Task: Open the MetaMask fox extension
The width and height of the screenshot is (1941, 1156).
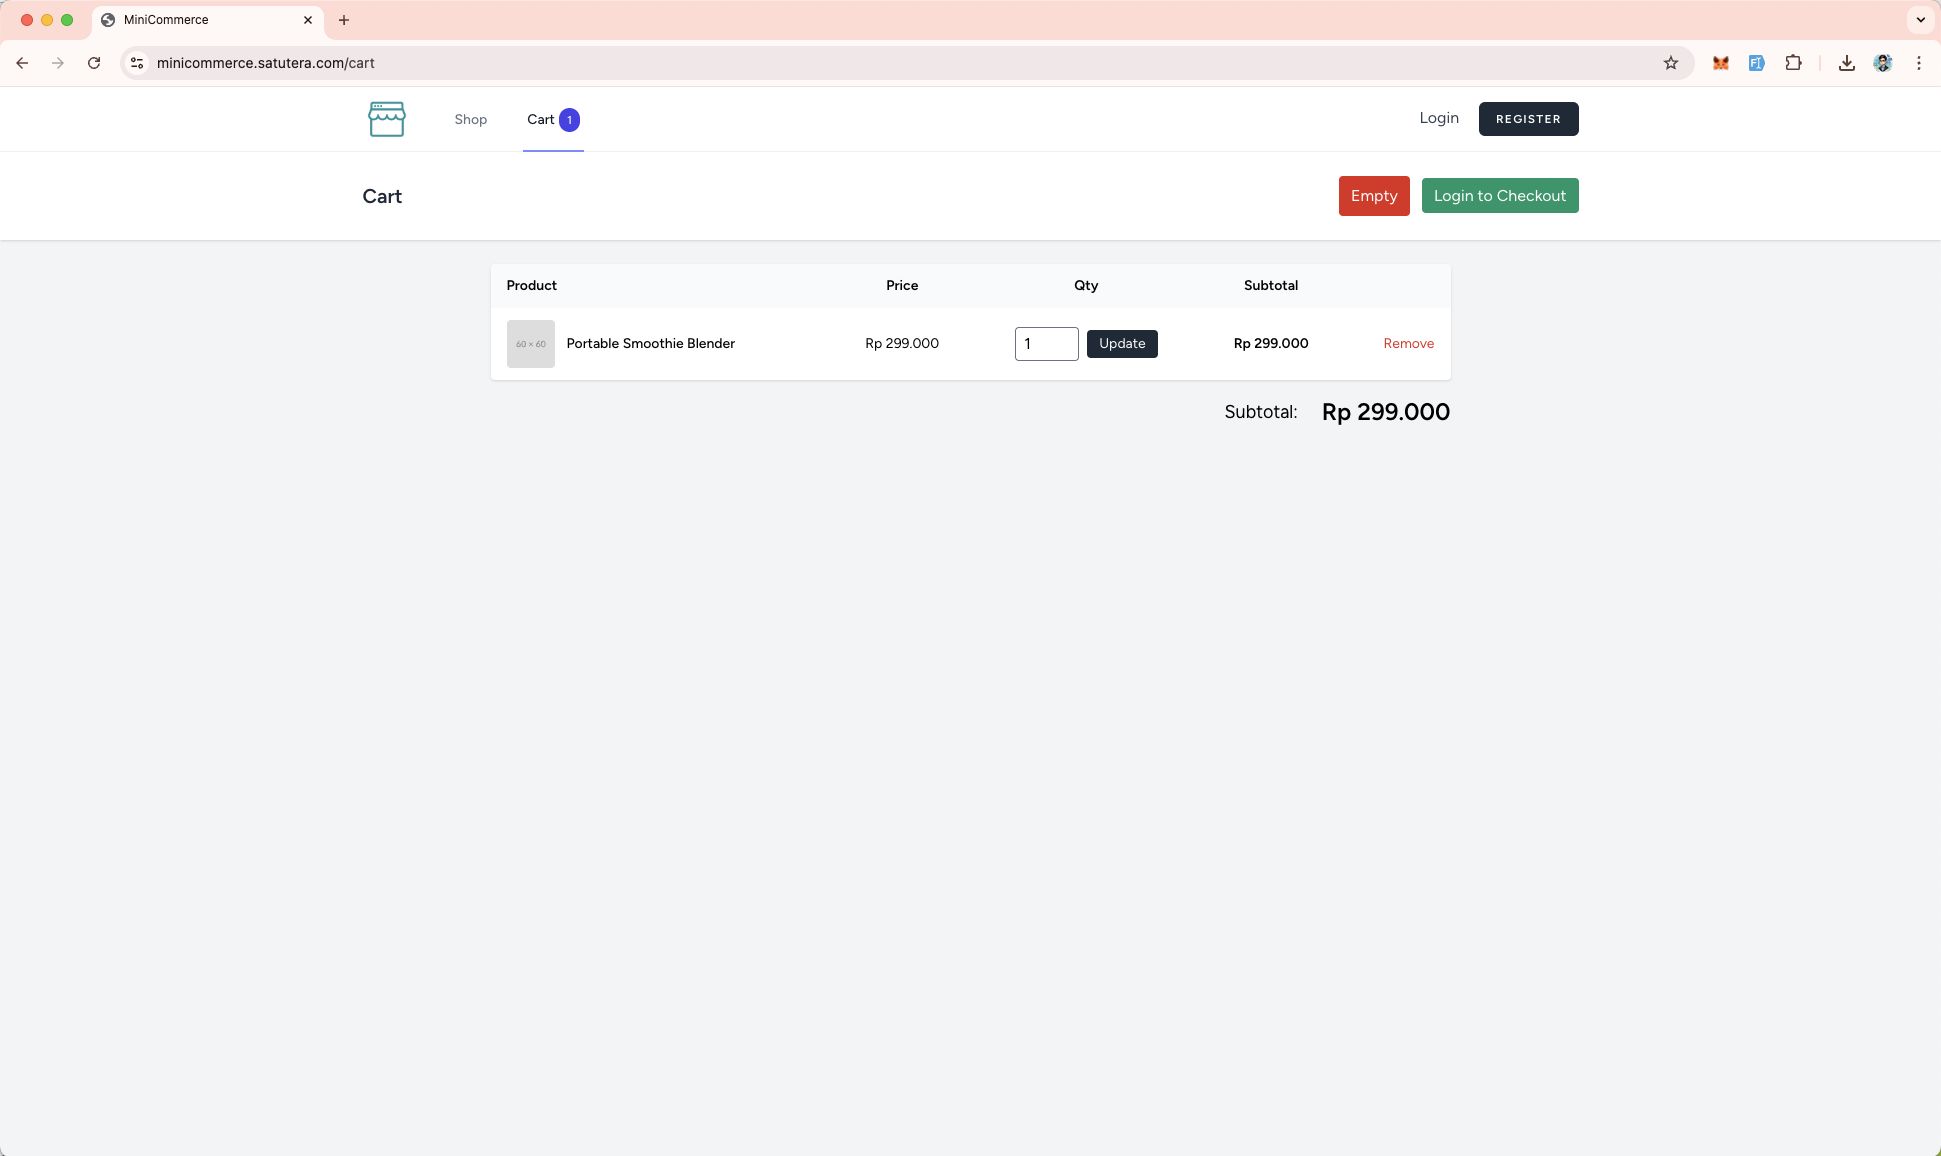Action: click(x=1720, y=63)
